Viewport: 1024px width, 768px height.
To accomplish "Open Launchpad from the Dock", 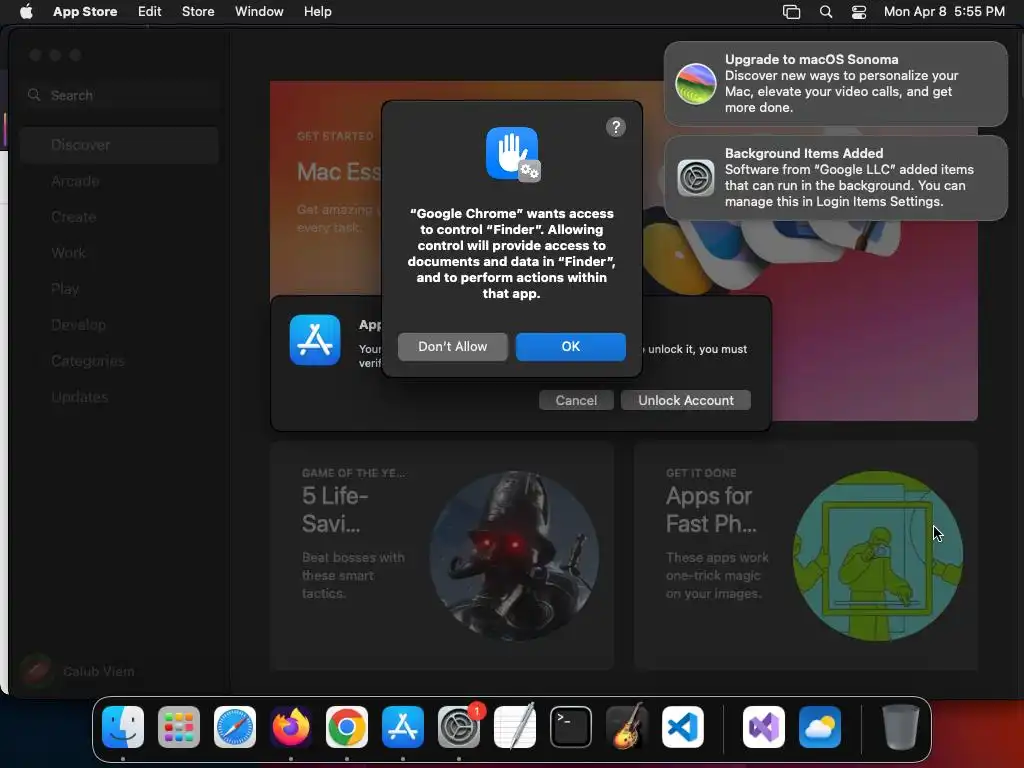I will coord(179,727).
